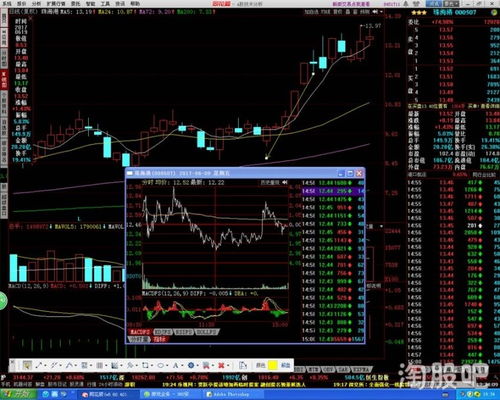This screenshot has height=400, width=500.
Task: Click the yellow color swatch in drawing toolbar
Action: point(273,365)
